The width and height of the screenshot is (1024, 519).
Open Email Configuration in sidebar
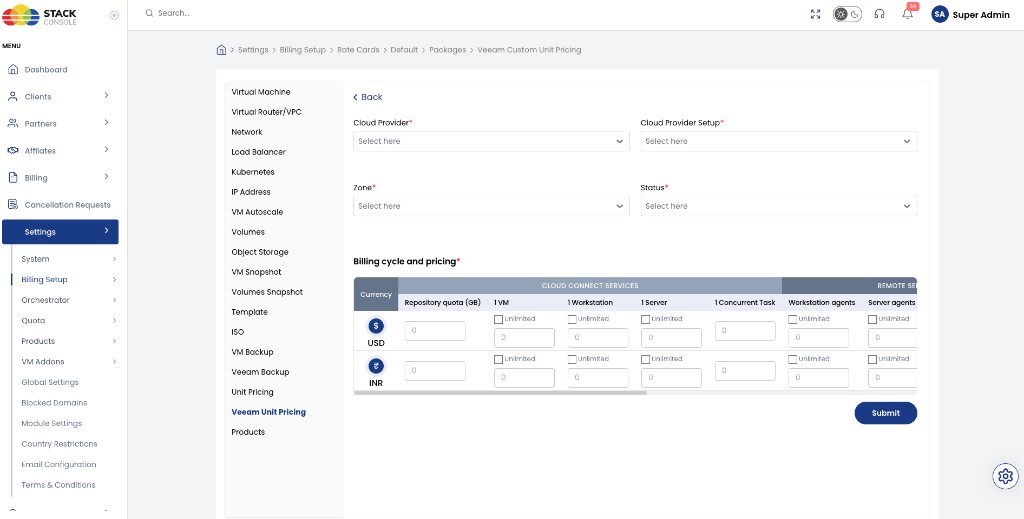pyautogui.click(x=59, y=465)
